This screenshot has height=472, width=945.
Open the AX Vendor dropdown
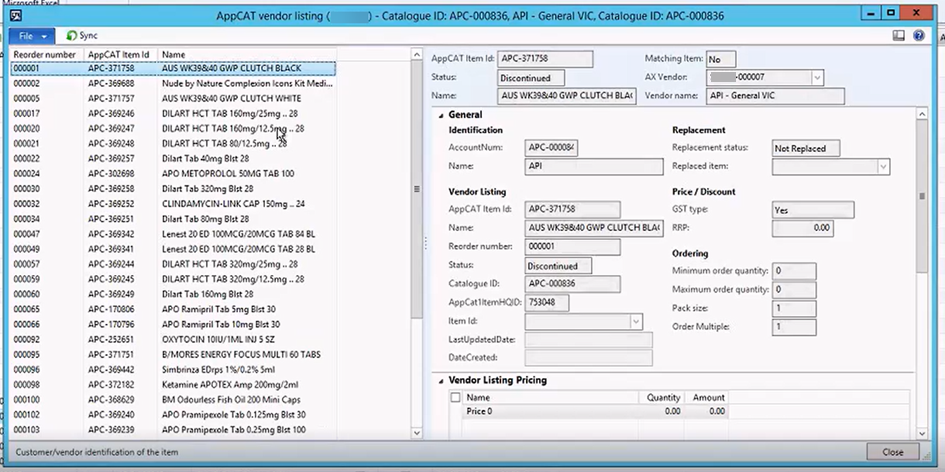pyautogui.click(x=817, y=77)
